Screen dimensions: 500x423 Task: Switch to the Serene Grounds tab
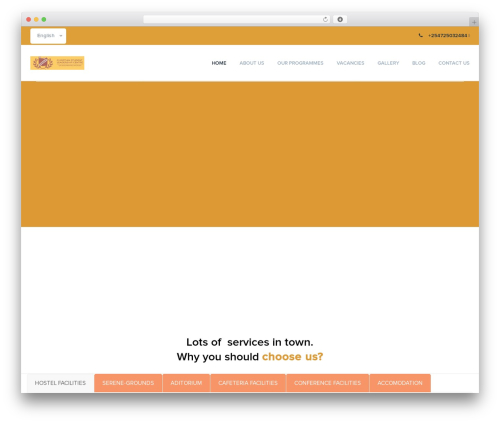pyautogui.click(x=128, y=383)
